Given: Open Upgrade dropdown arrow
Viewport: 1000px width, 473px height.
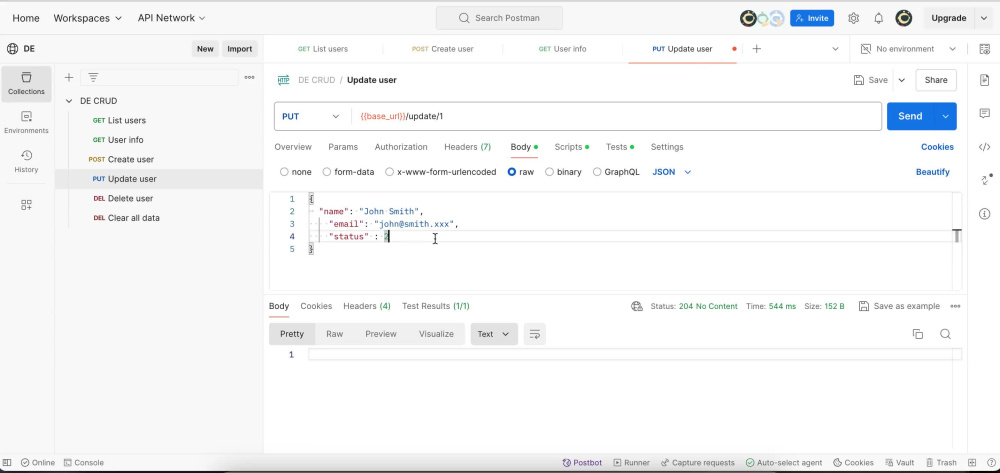Looking at the screenshot, I should pyautogui.click(x=983, y=18).
